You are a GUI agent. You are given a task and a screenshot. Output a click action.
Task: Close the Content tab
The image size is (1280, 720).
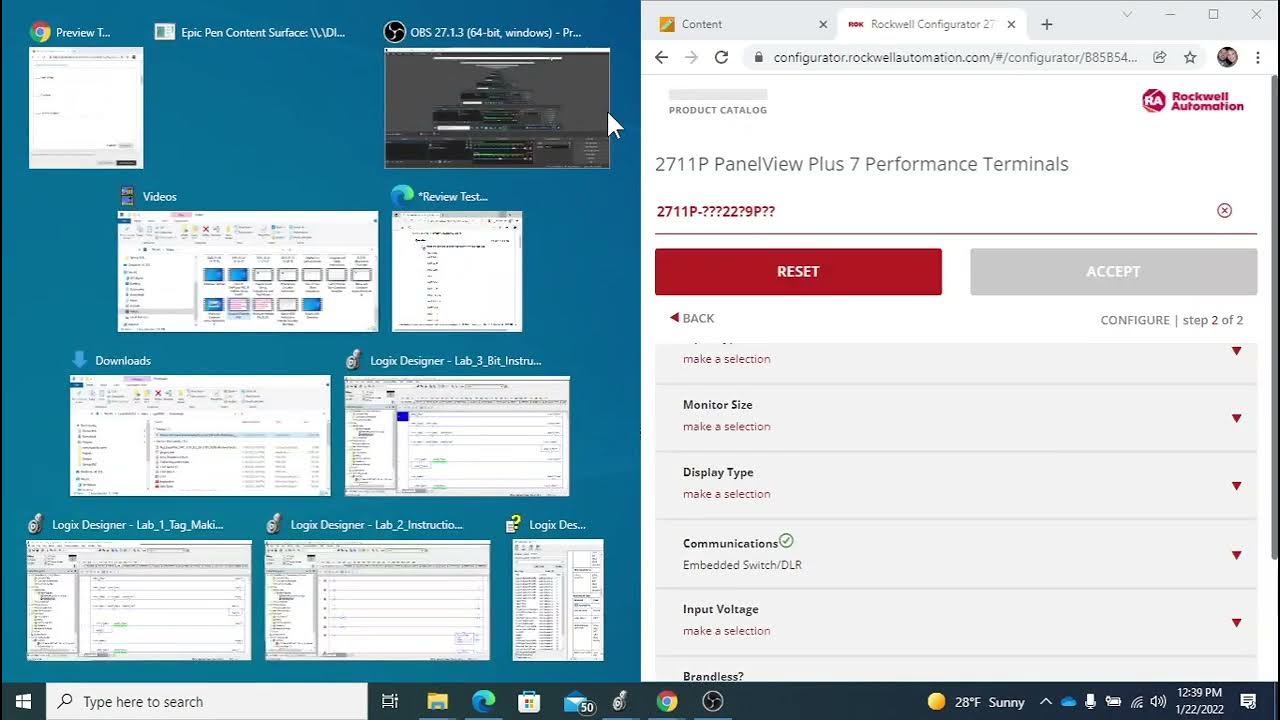point(823,24)
